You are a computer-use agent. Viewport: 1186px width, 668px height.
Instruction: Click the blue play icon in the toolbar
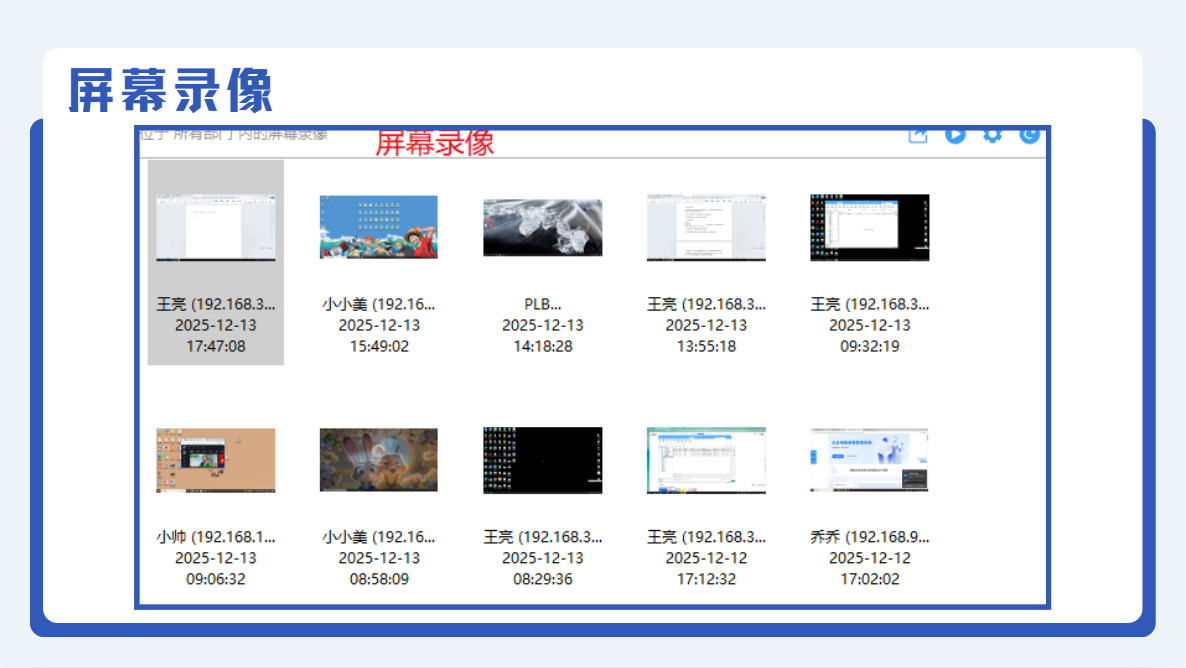[955, 135]
